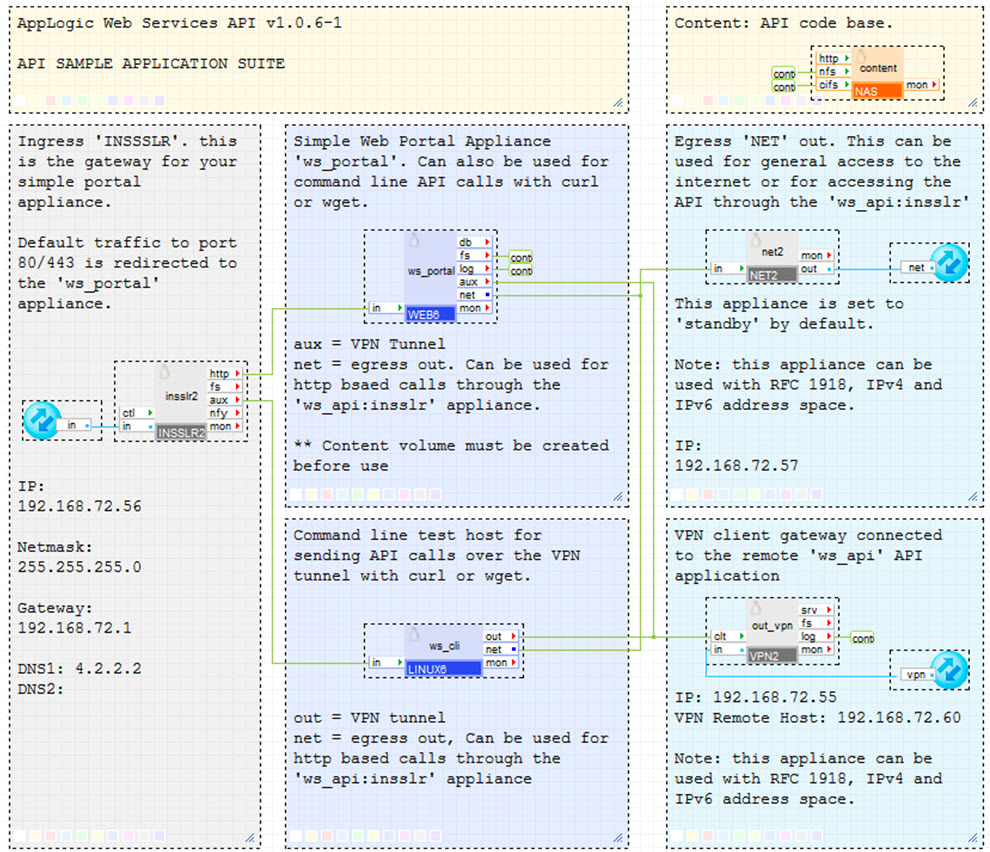Select the content NAS appliance
Screen dimensions: 990x852
point(877,72)
